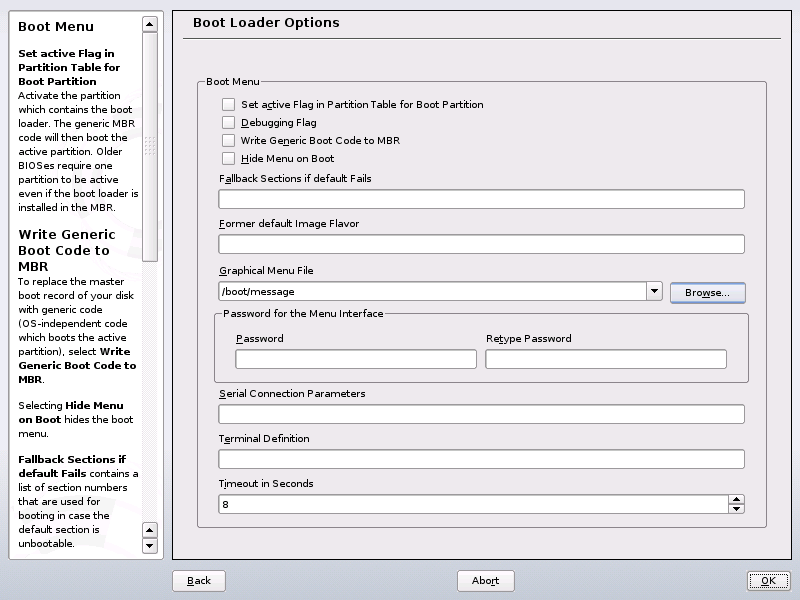Toggle the Debugging Flag checkbox
The width and height of the screenshot is (800, 600).
click(x=228, y=122)
